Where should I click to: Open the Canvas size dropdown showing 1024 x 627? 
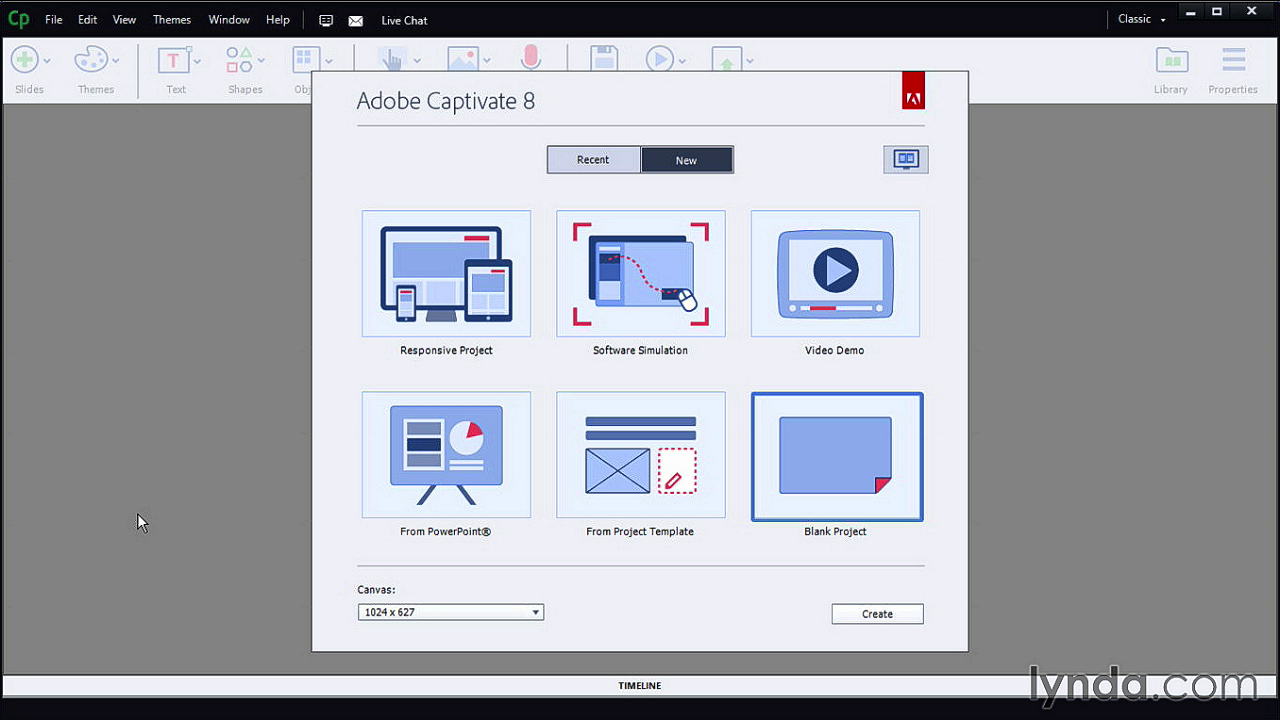[x=451, y=612]
